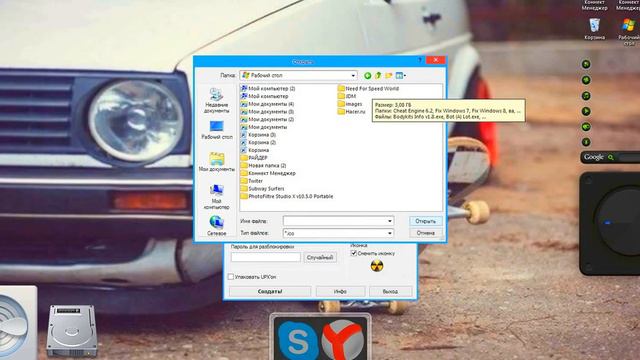
Task: Open Мой компьютер in places bar
Action: click(216, 197)
